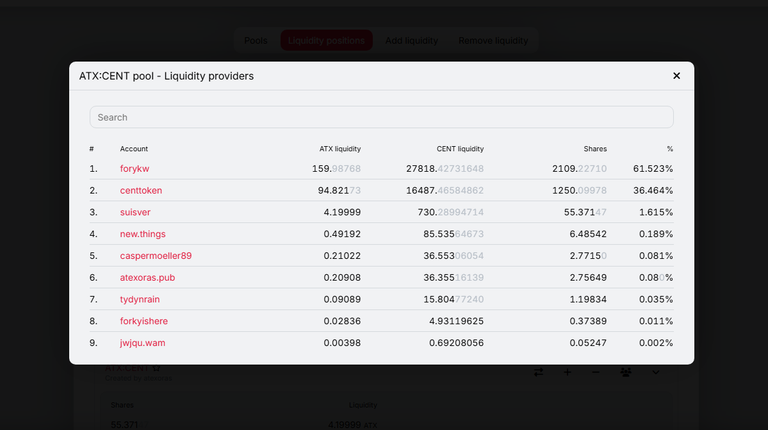Switch to the Pools tab
Screen dimensions: 768x430
click(256, 41)
